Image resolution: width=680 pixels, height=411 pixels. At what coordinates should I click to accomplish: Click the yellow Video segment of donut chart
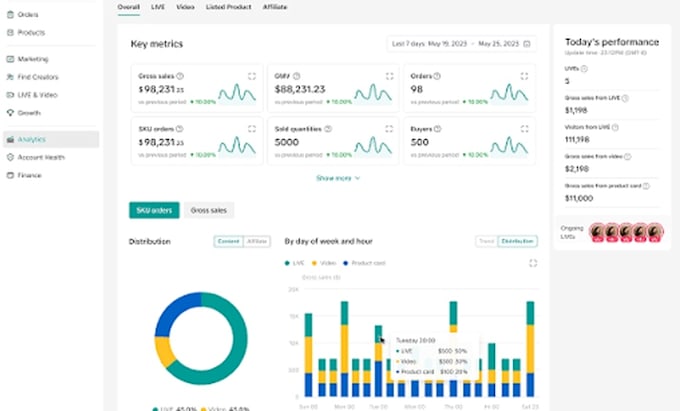[165, 351]
